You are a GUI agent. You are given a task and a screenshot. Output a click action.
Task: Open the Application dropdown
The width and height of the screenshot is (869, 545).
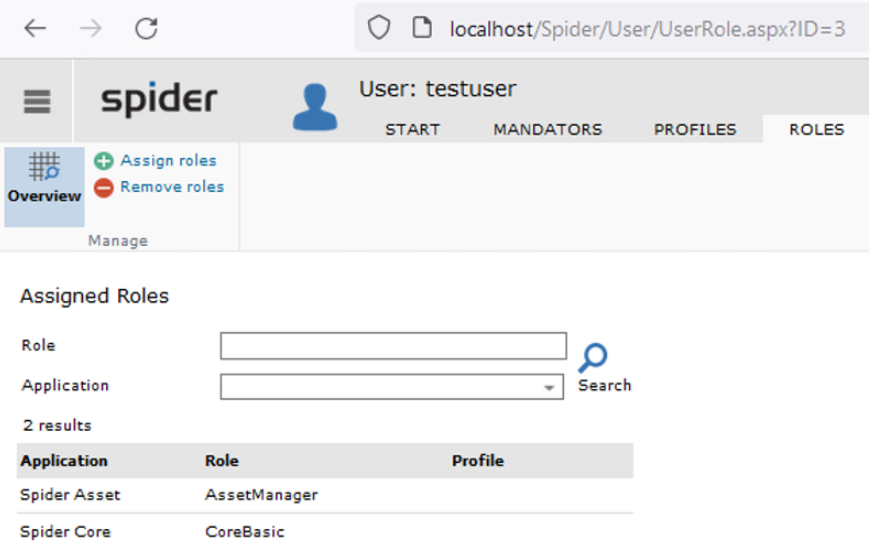(x=392, y=386)
